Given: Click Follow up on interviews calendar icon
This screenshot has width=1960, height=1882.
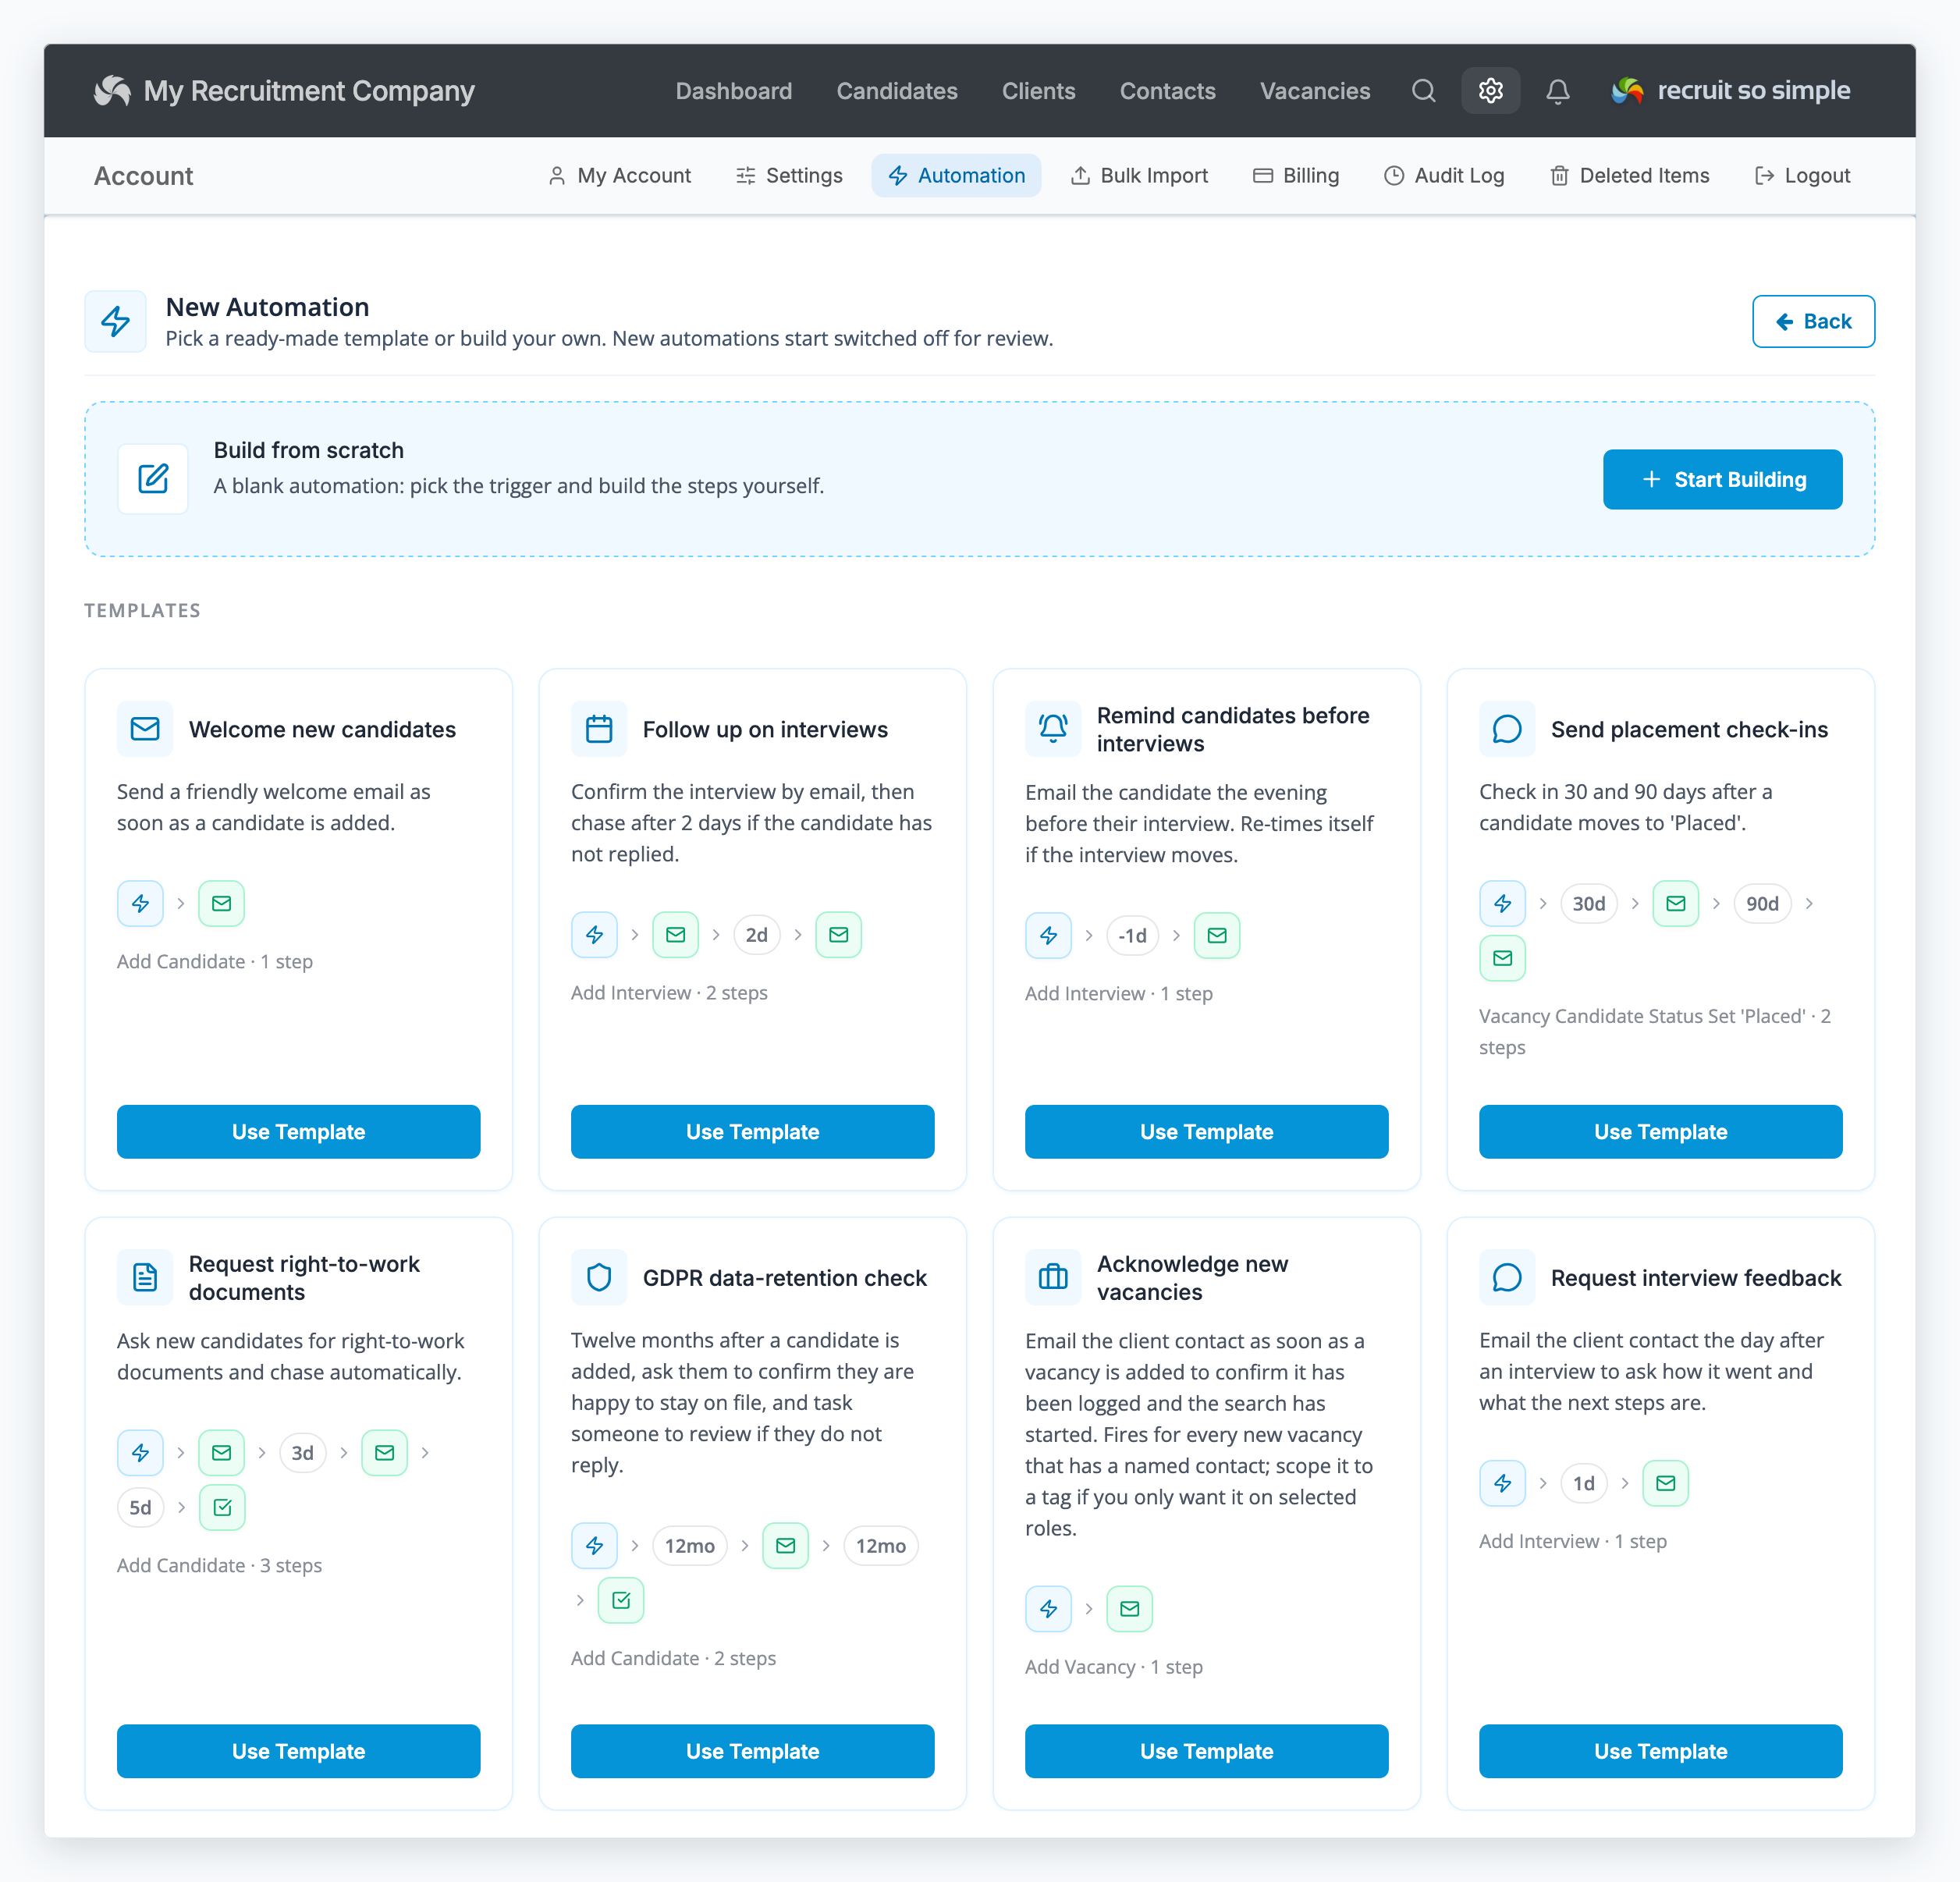Looking at the screenshot, I should point(599,729).
